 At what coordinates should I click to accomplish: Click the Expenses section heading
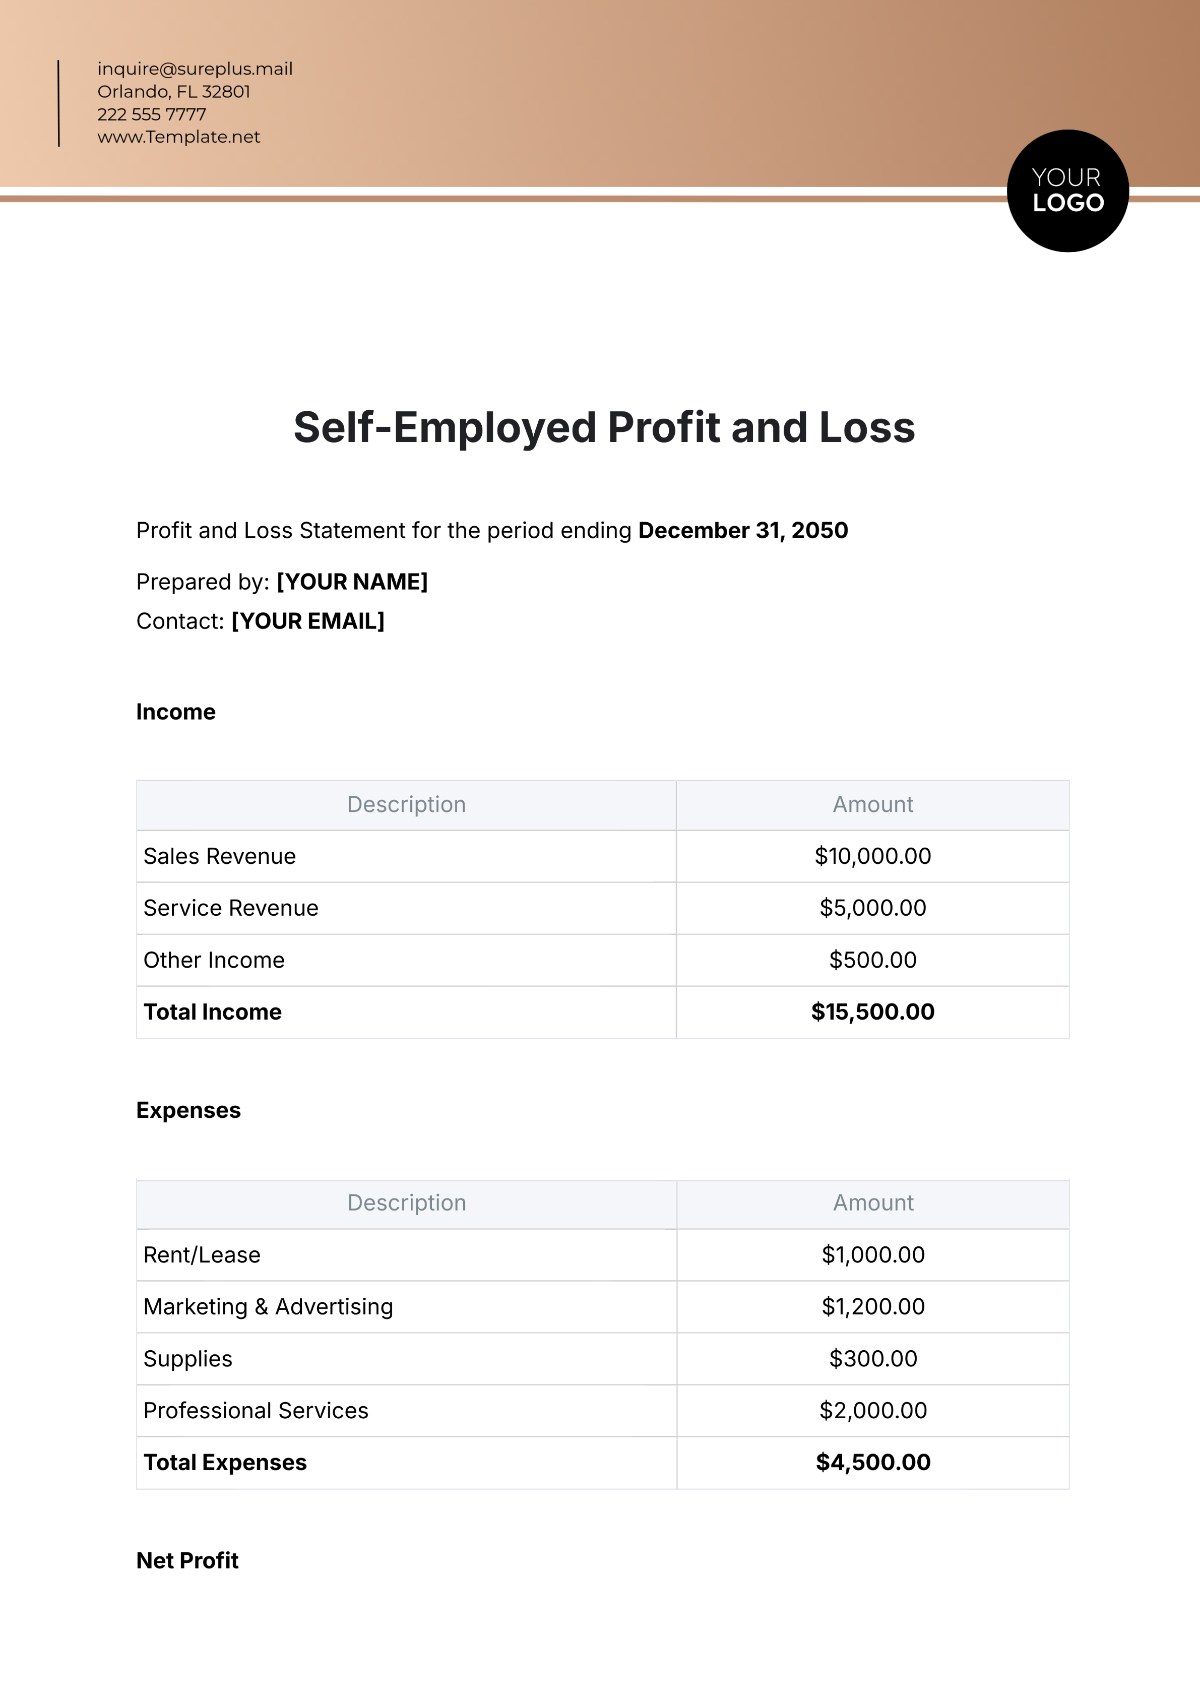tap(188, 1110)
